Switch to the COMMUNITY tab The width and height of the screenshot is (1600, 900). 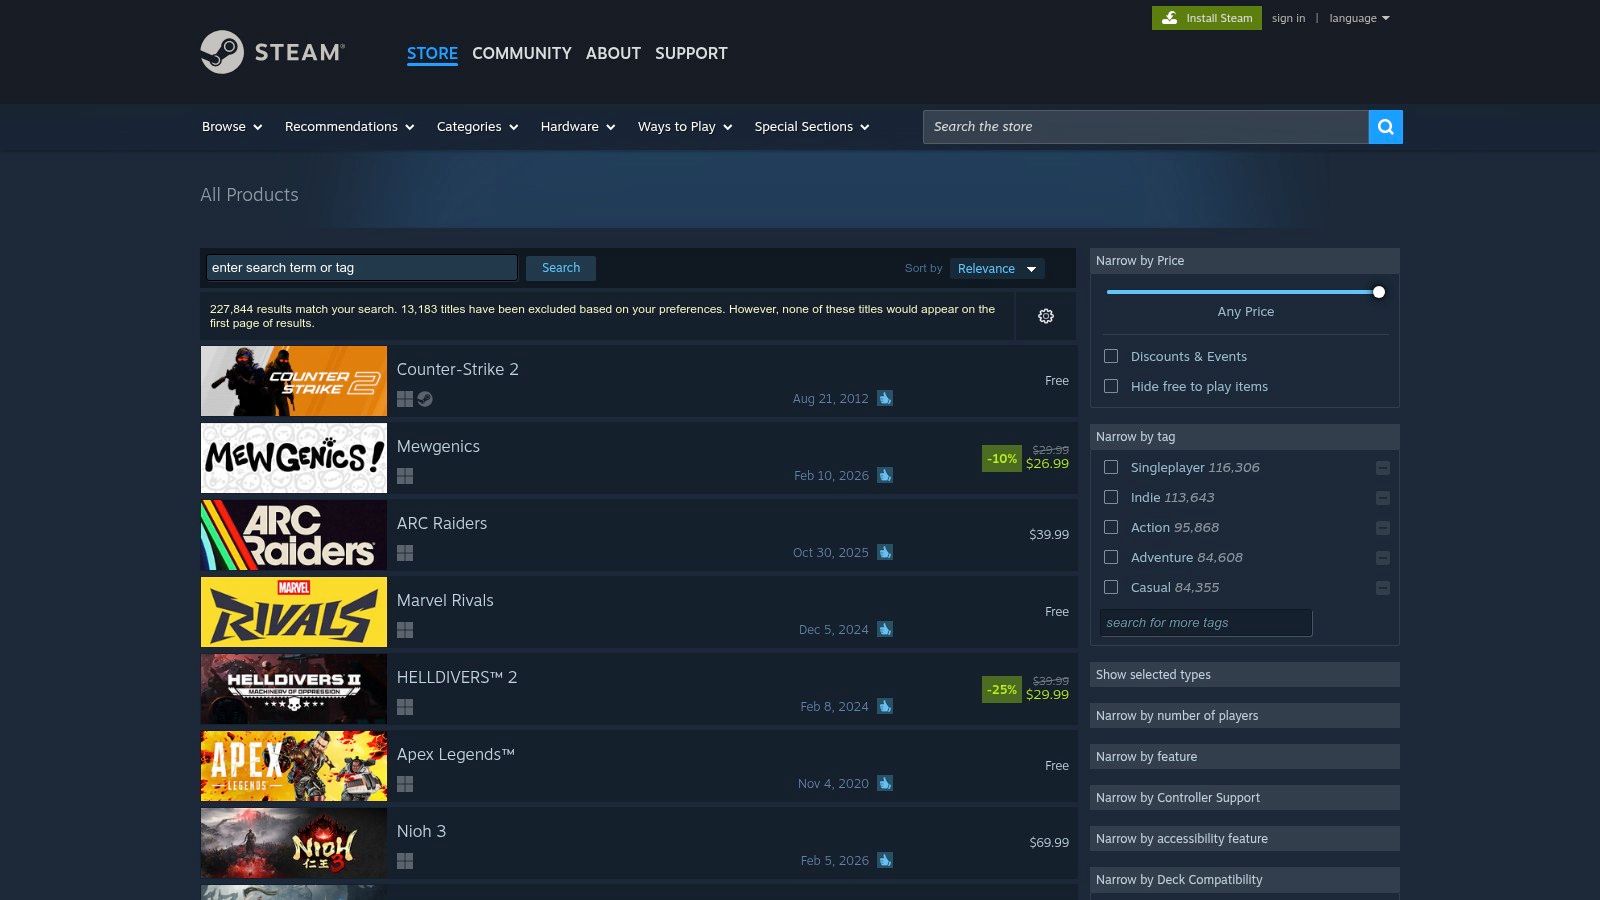(521, 53)
